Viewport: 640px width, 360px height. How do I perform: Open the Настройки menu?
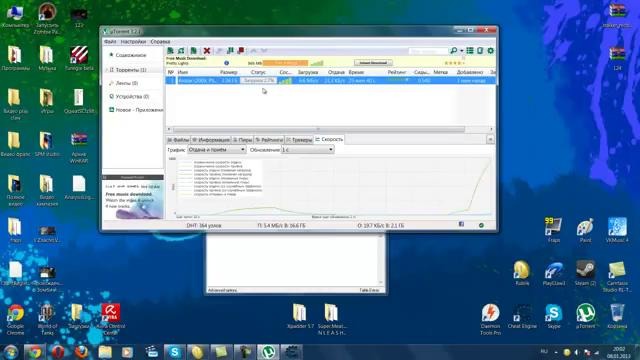(x=133, y=42)
